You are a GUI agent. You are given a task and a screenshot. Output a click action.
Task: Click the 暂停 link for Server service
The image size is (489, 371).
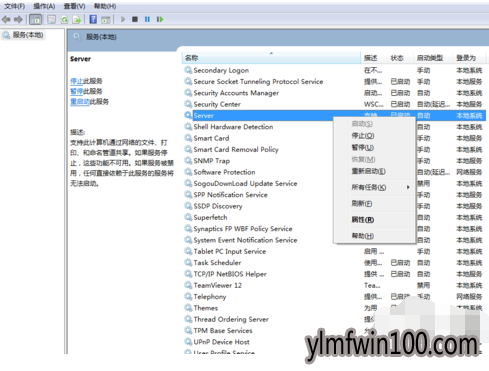pyautogui.click(x=76, y=91)
